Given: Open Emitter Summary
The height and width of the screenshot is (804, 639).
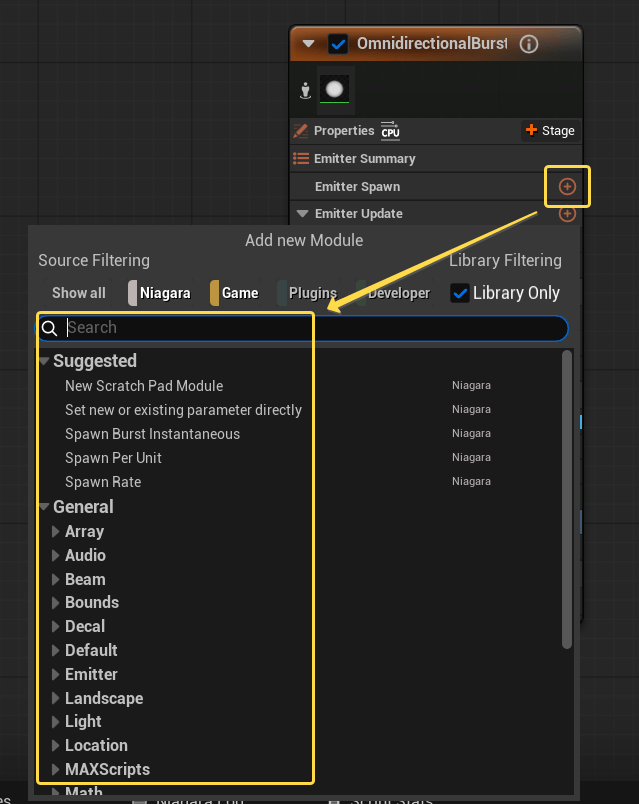Looking at the screenshot, I should point(436,158).
